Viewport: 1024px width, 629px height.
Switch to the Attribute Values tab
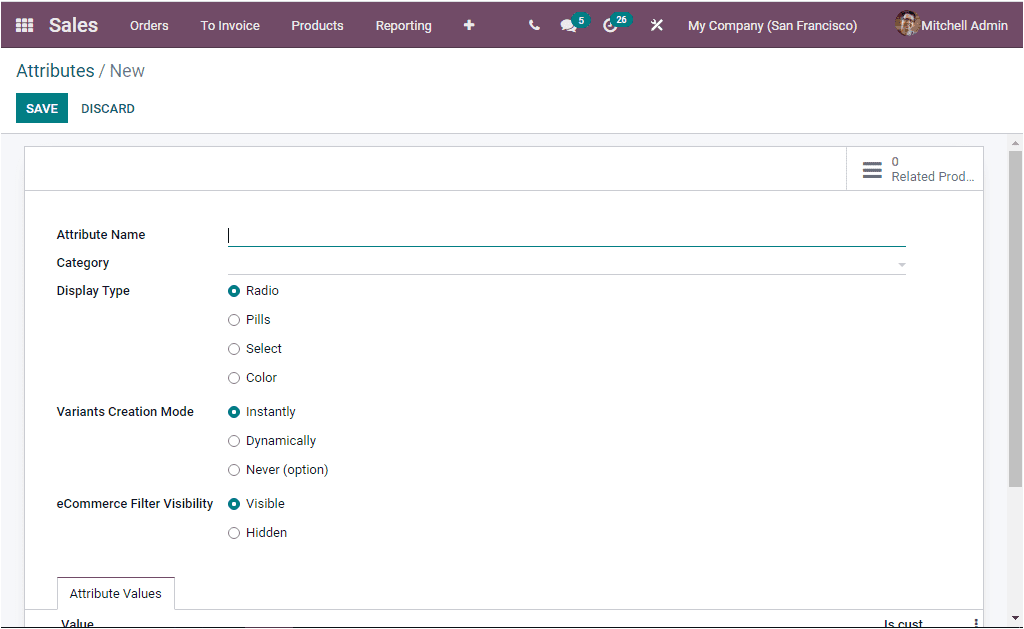point(115,593)
